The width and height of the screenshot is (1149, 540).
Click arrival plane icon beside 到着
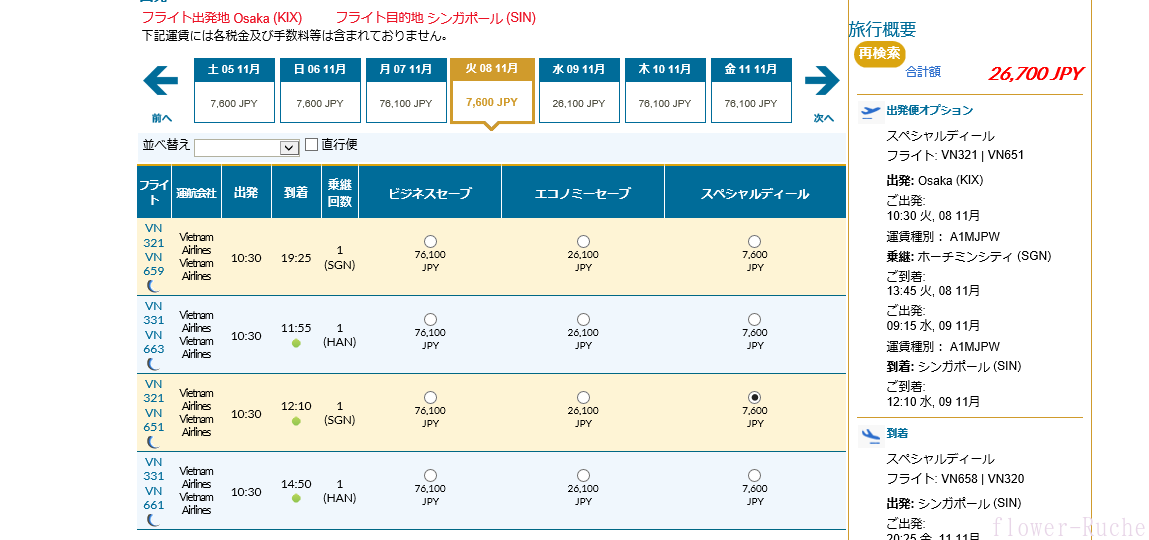click(870, 435)
